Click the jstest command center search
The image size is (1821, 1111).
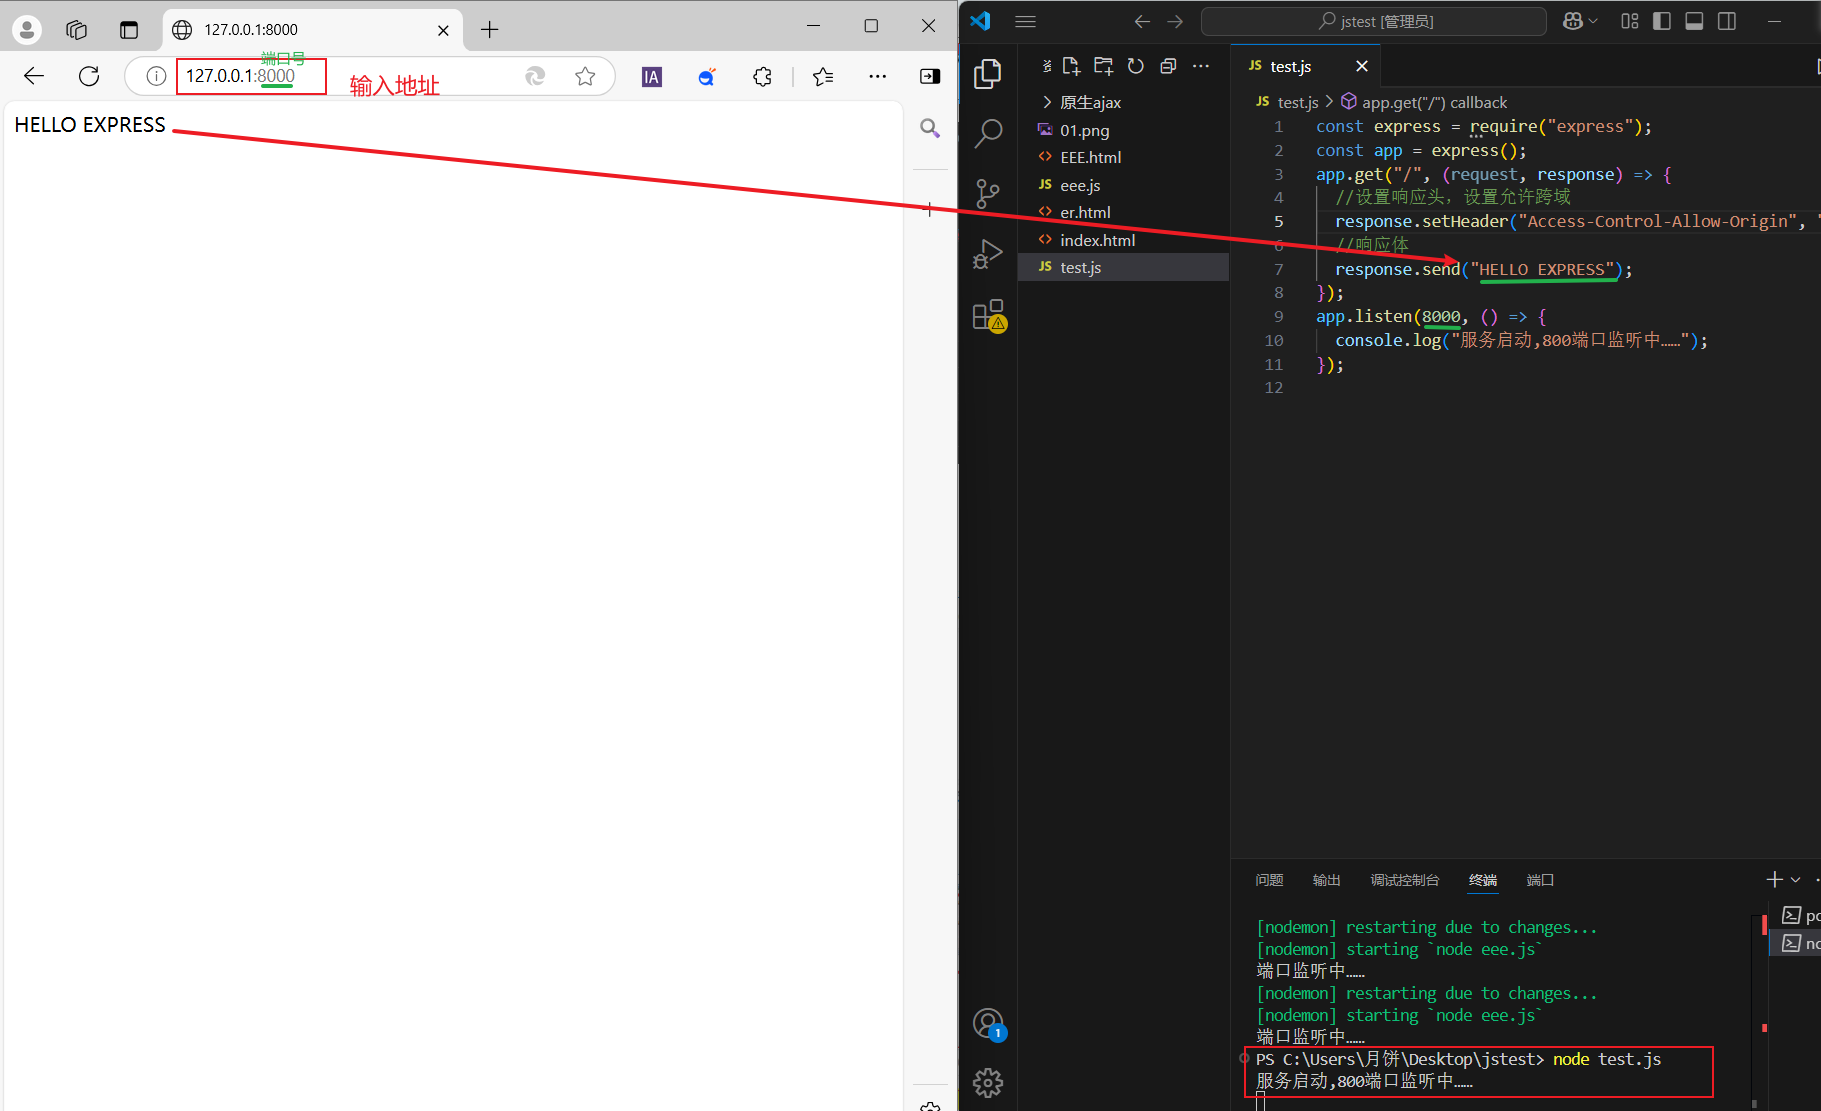click(1373, 21)
